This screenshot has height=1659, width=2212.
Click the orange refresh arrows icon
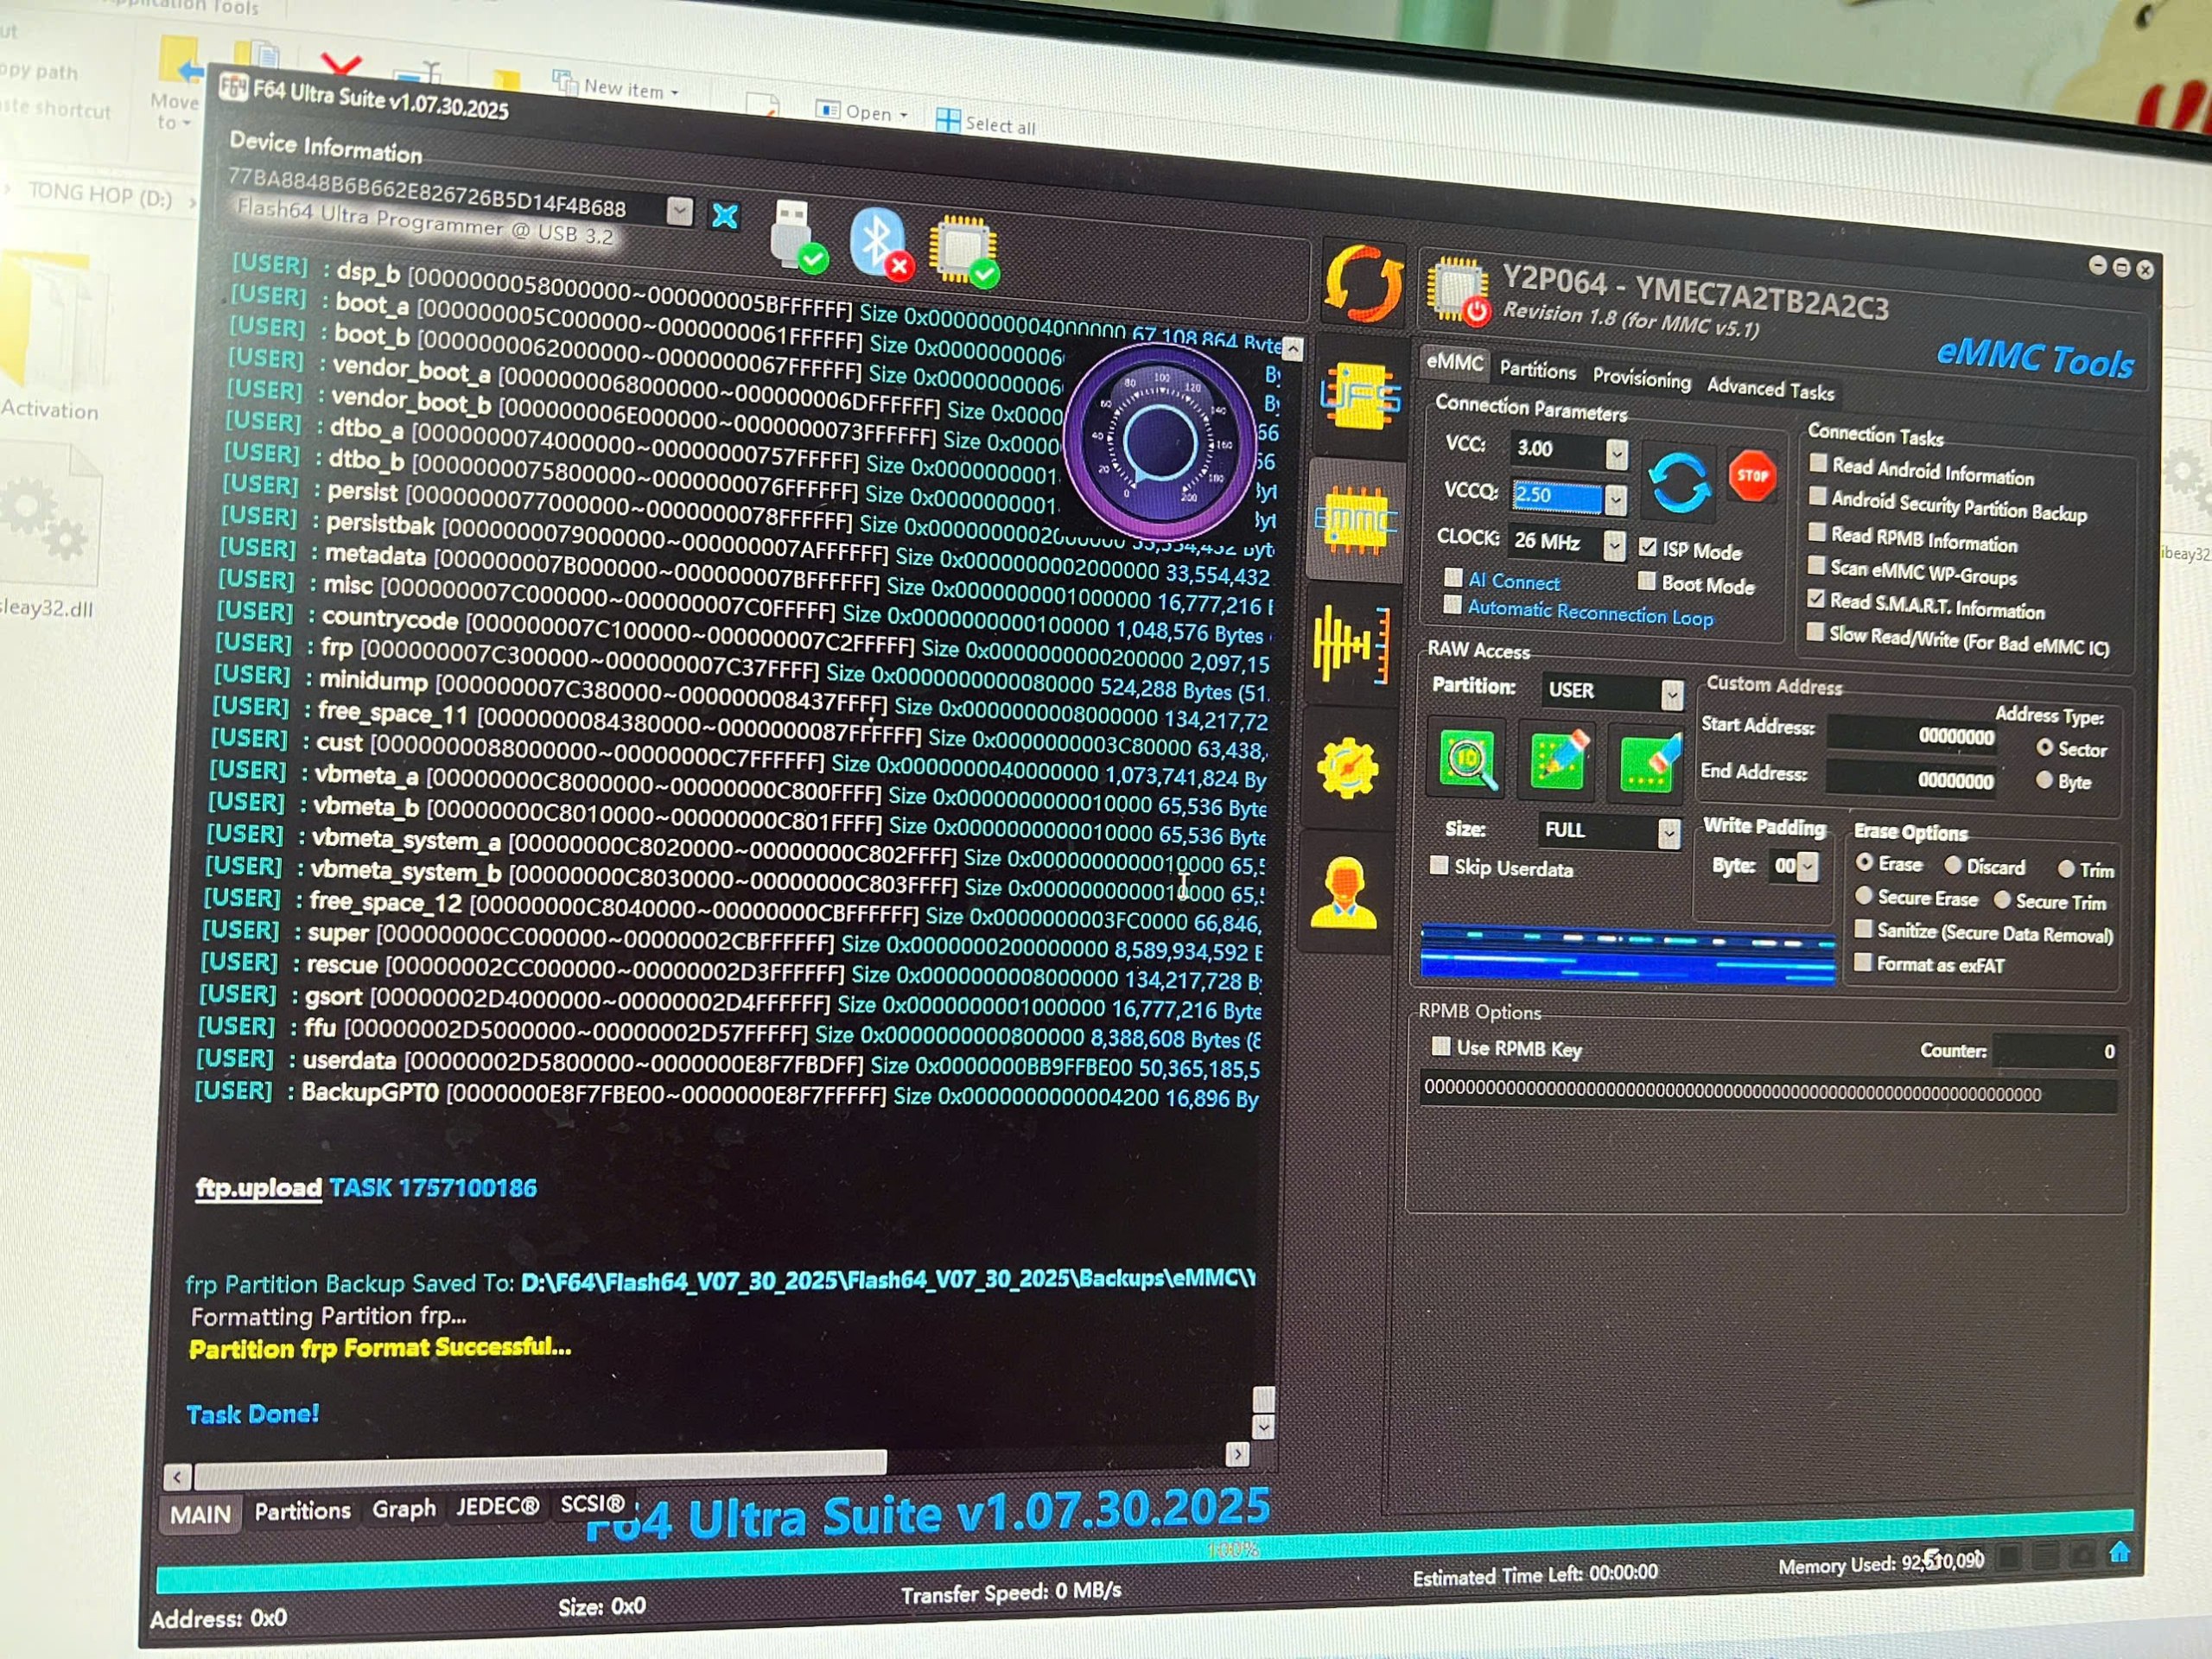[1363, 284]
